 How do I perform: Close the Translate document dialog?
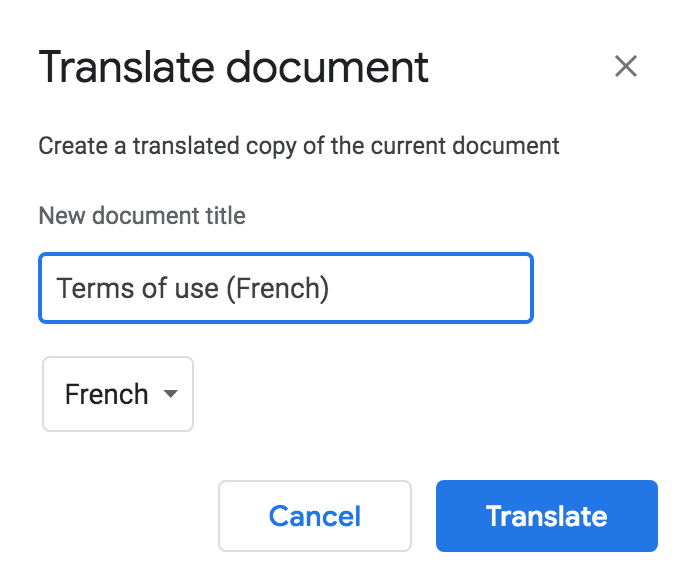[x=626, y=67]
